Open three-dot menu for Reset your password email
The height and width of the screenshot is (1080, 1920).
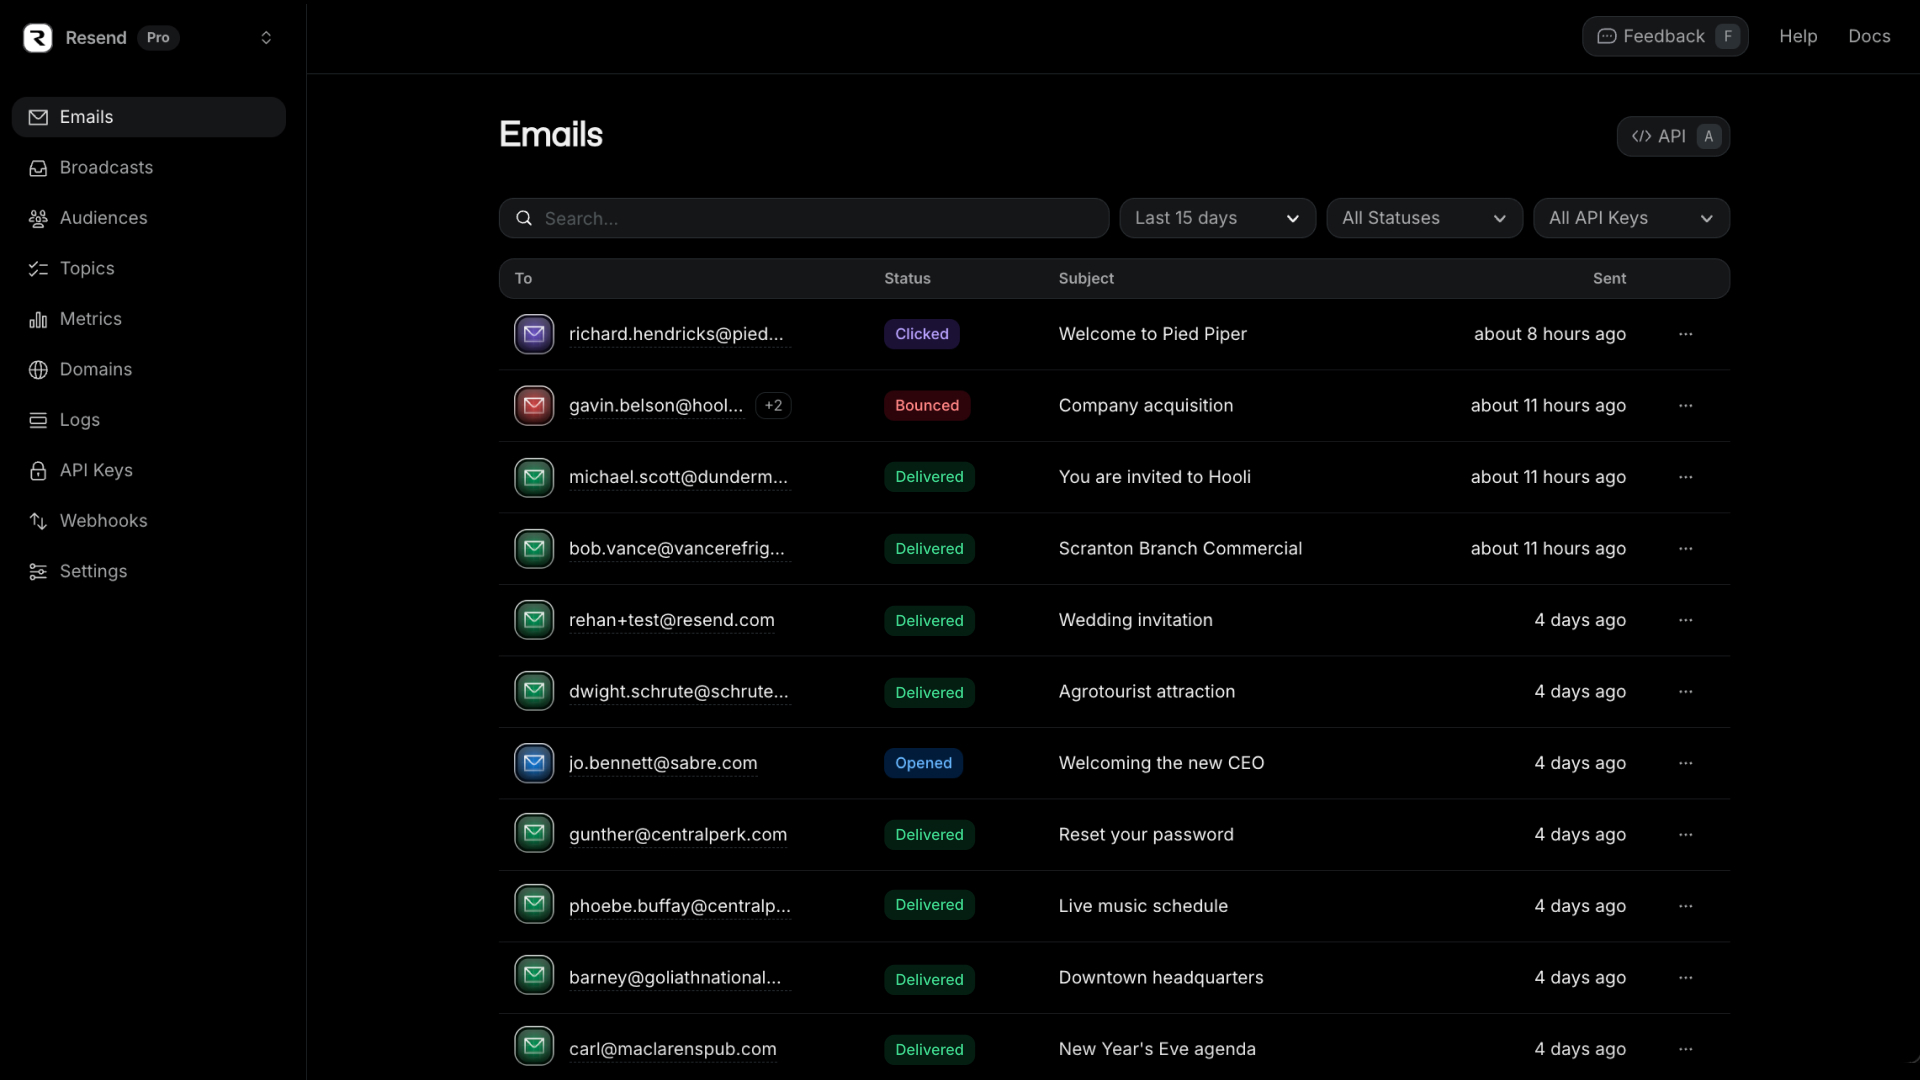[1685, 834]
